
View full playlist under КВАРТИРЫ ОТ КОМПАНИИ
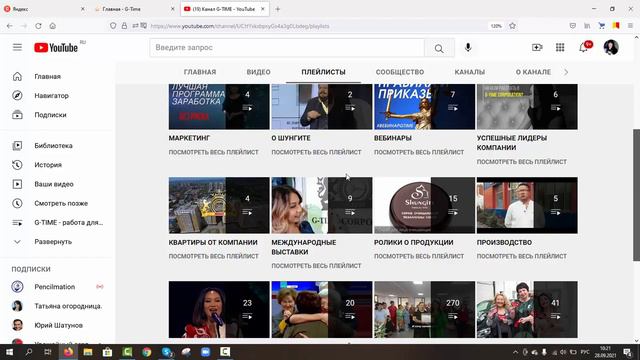click(x=213, y=256)
